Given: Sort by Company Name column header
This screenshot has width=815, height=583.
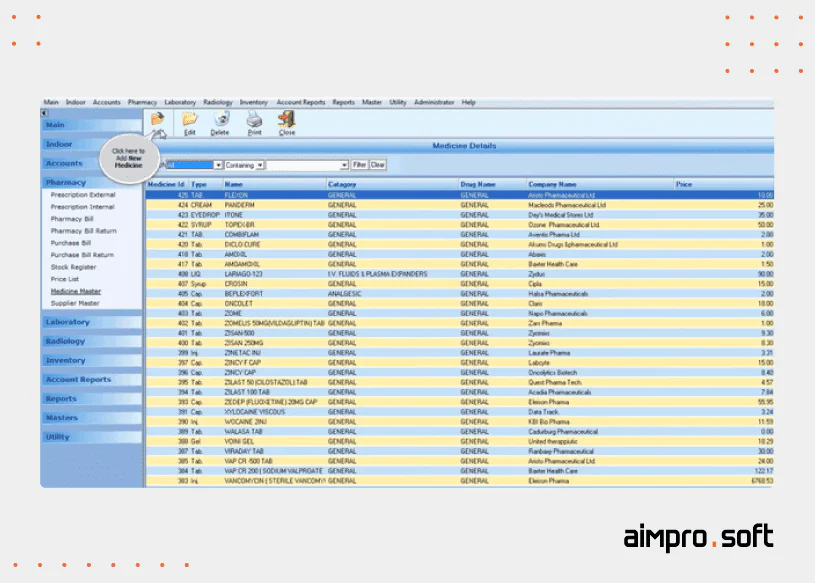Looking at the screenshot, I should coord(600,184).
